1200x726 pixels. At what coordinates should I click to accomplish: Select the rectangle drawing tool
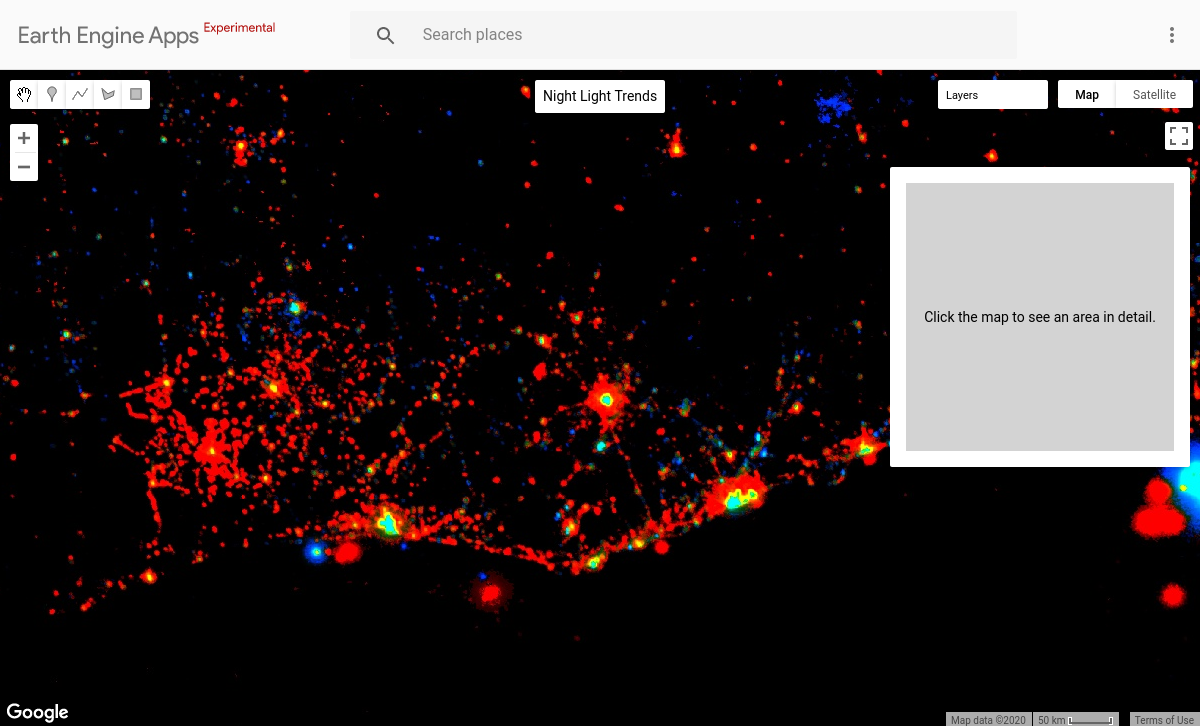pyautogui.click(x=135, y=94)
